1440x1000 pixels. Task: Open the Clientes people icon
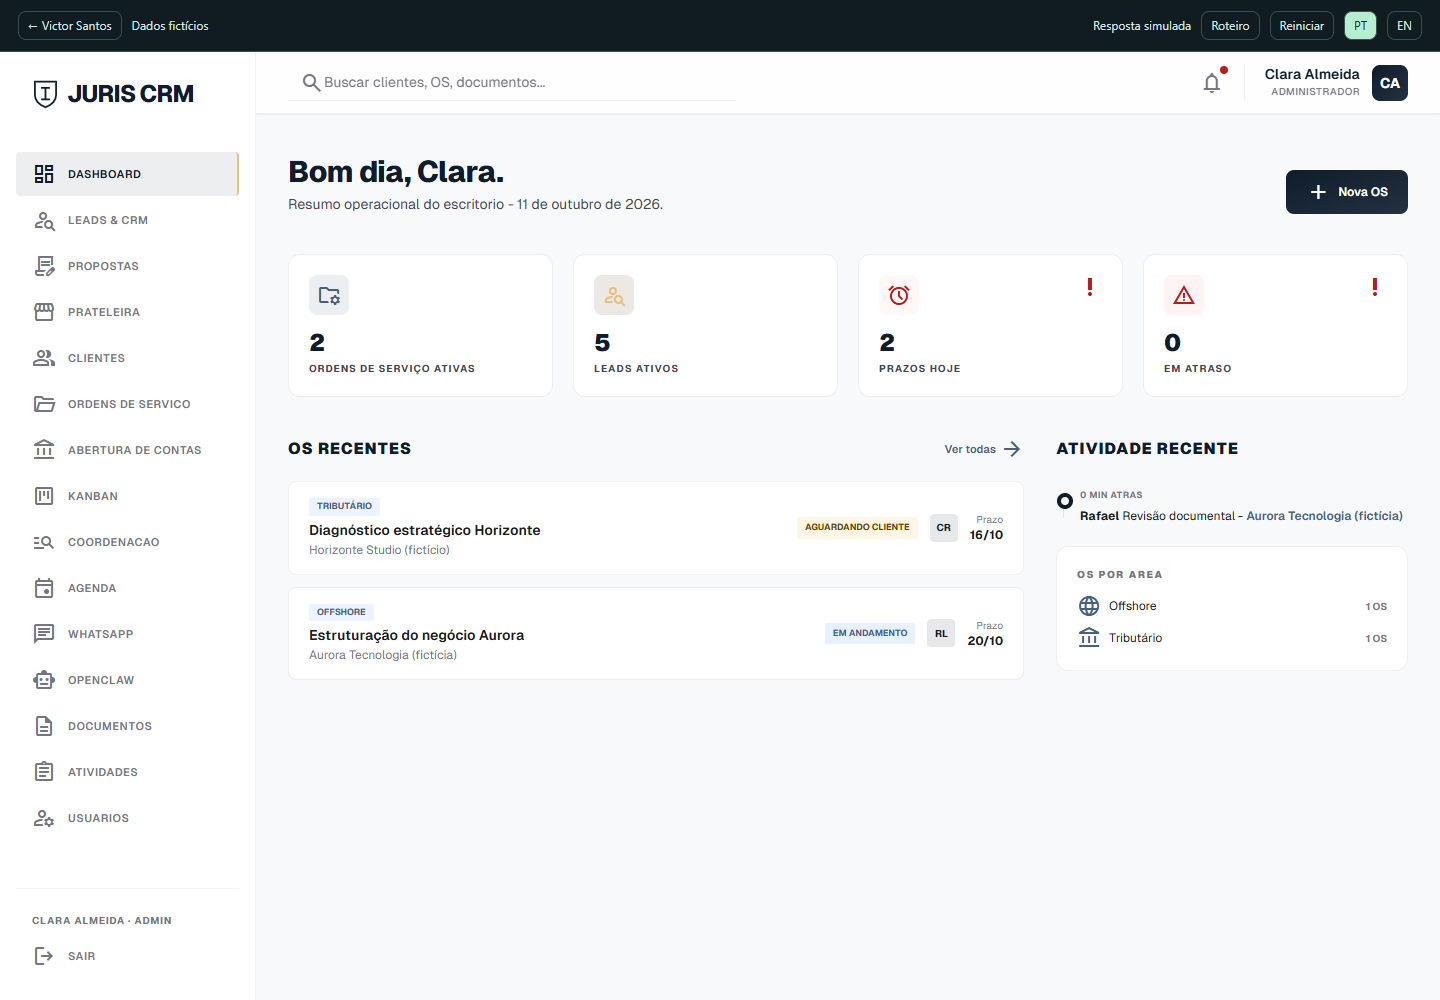pos(44,358)
